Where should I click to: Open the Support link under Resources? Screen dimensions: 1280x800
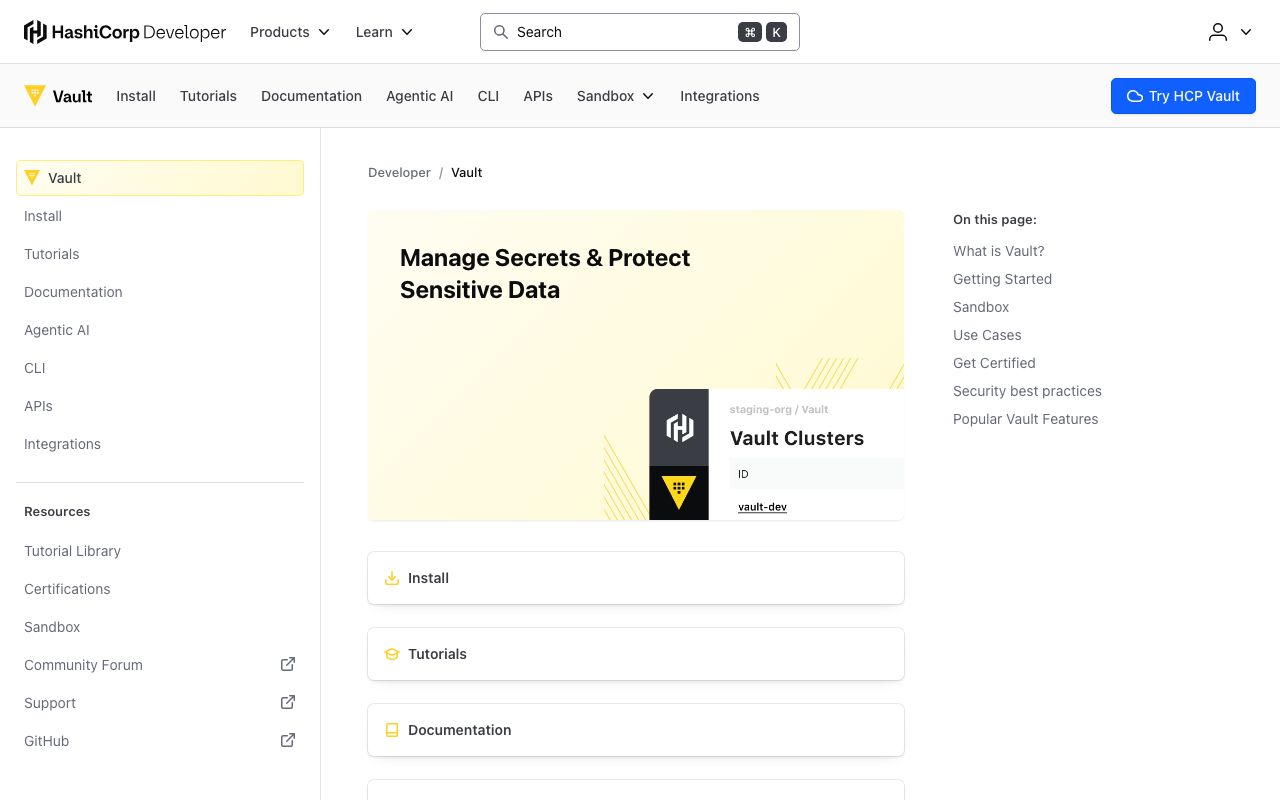tap(160, 703)
